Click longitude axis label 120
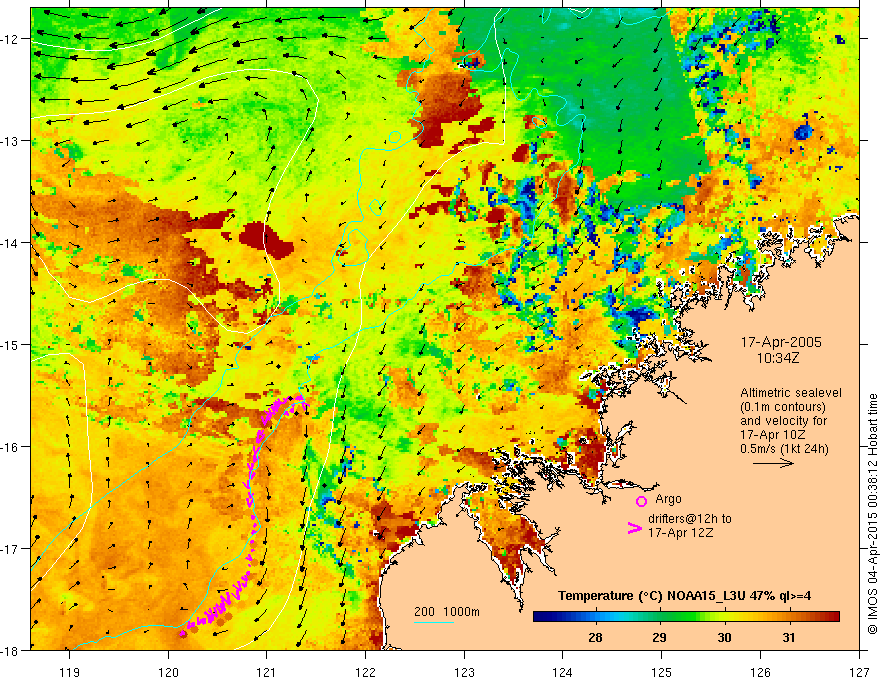880x680 pixels. (168, 672)
